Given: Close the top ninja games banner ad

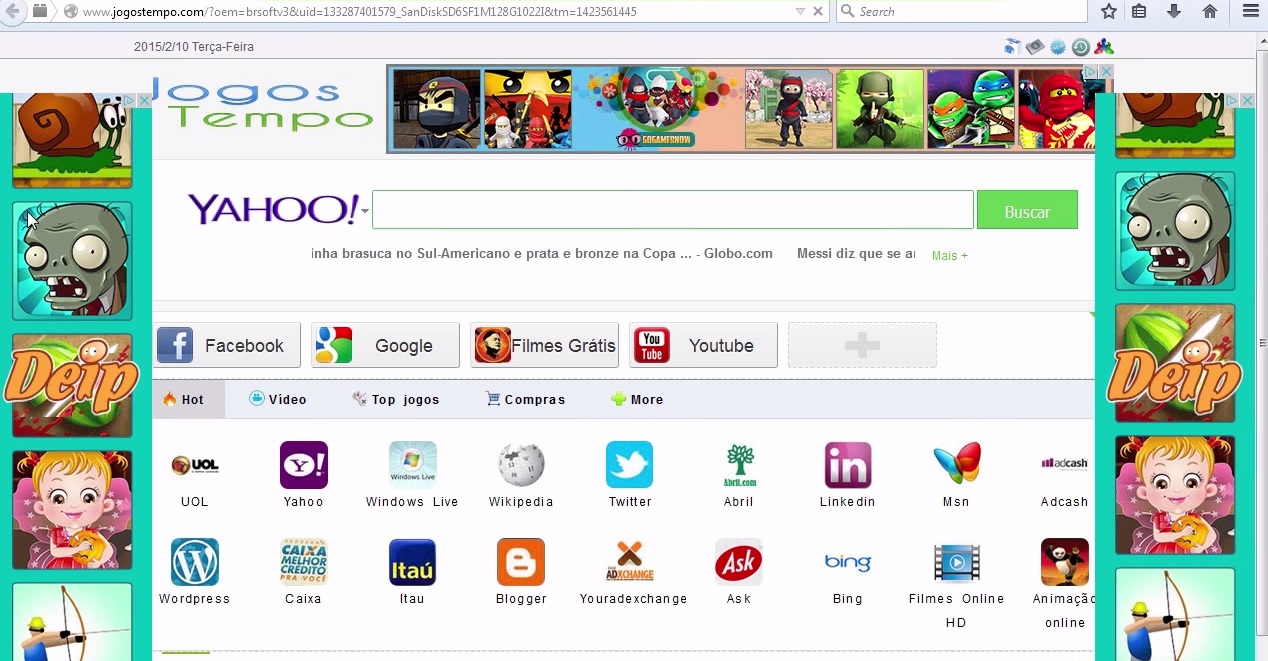Looking at the screenshot, I should coord(1105,72).
